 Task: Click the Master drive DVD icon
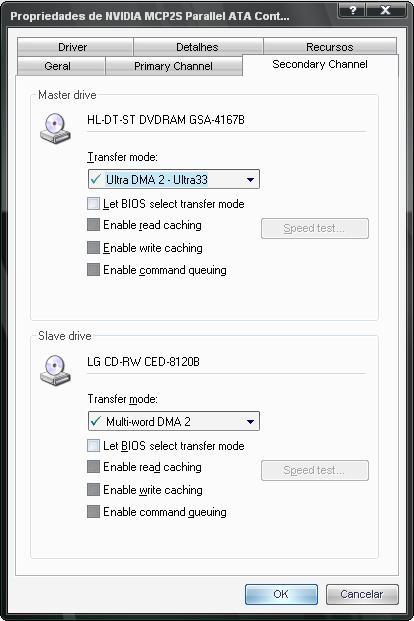[x=55, y=128]
